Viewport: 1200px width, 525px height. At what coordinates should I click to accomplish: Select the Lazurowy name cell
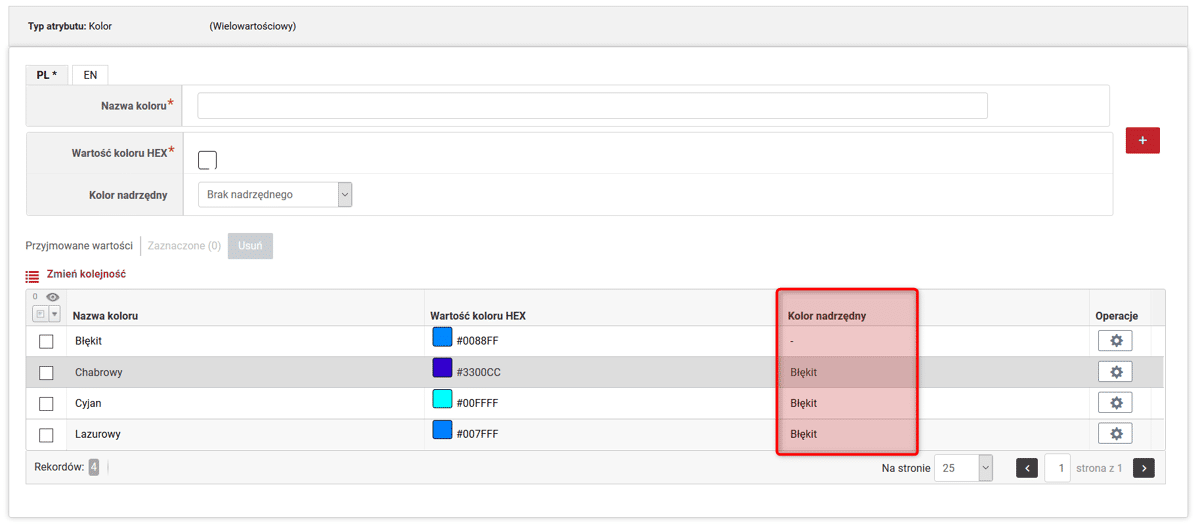(x=98, y=434)
